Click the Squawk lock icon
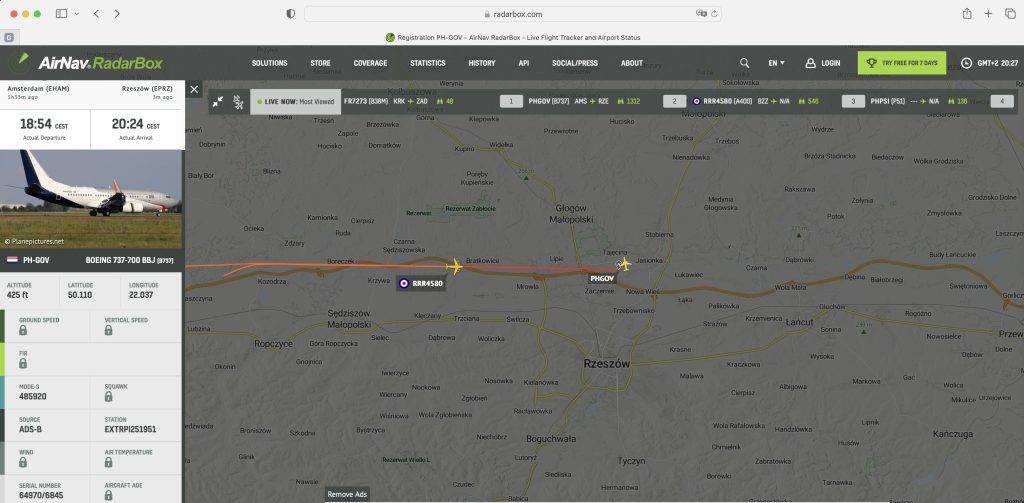This screenshot has width=1024, height=503. click(108, 397)
